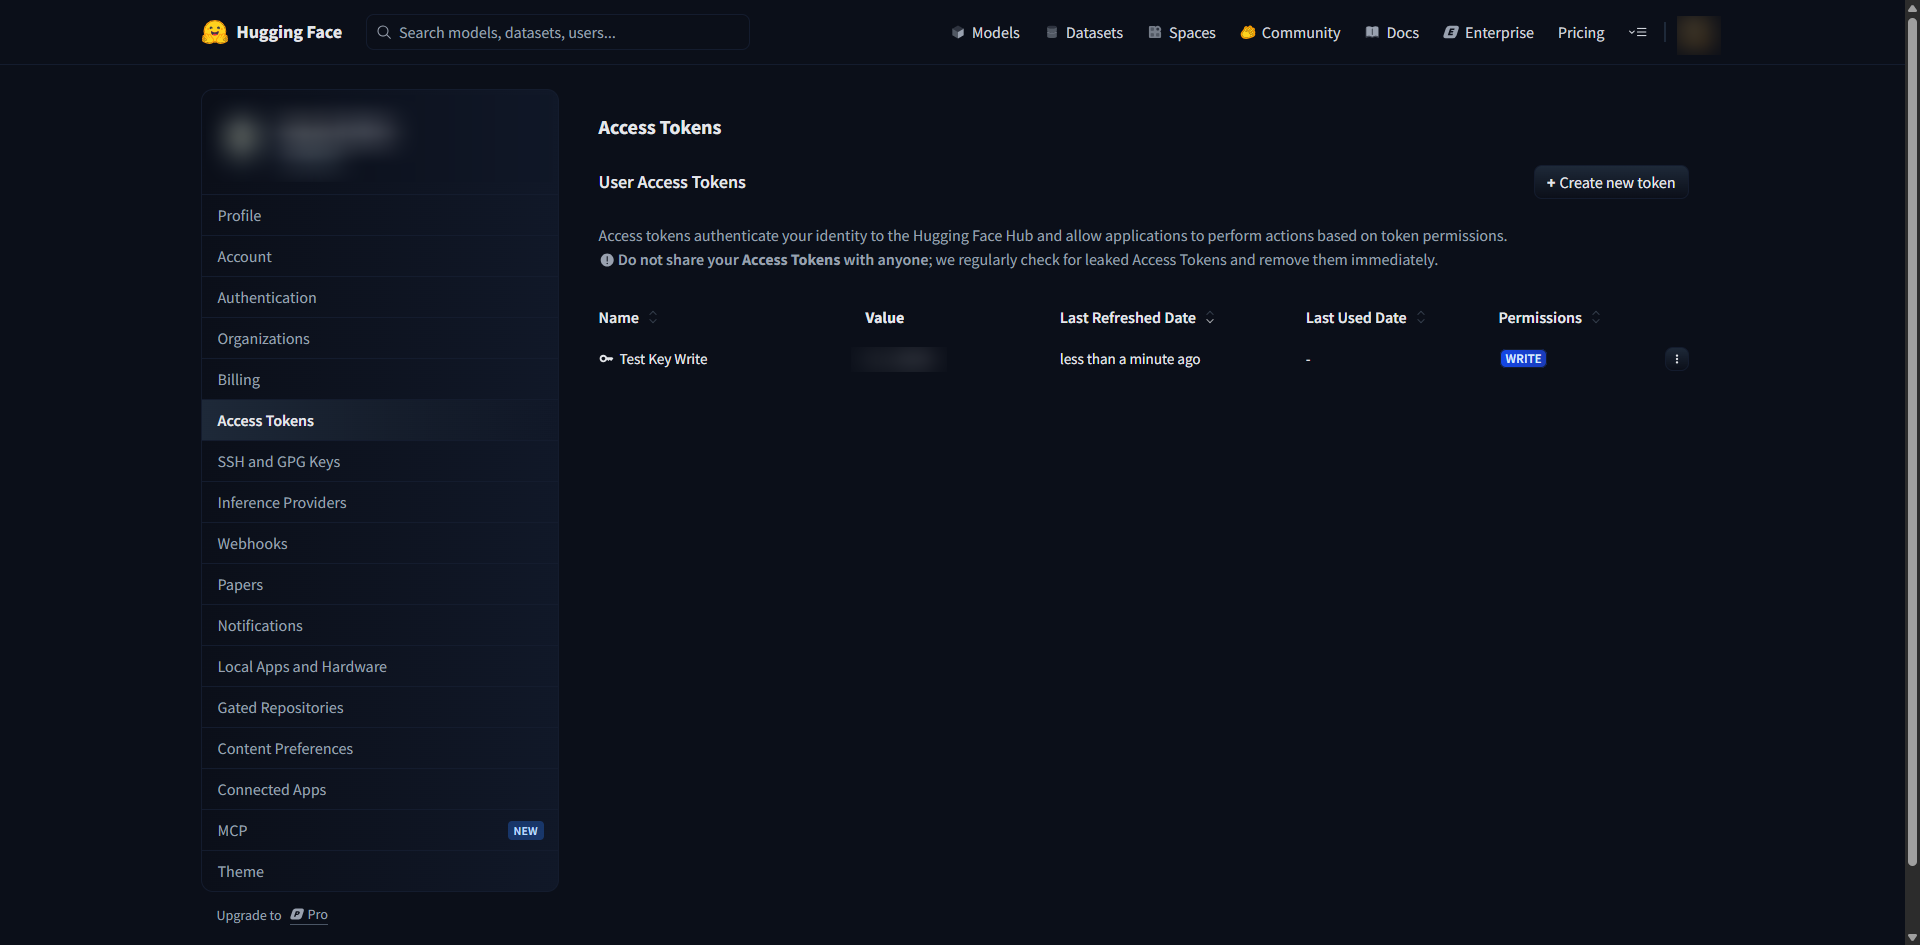Click the NEW badge next to MCP
Viewport: 1920px width, 945px height.
526,831
